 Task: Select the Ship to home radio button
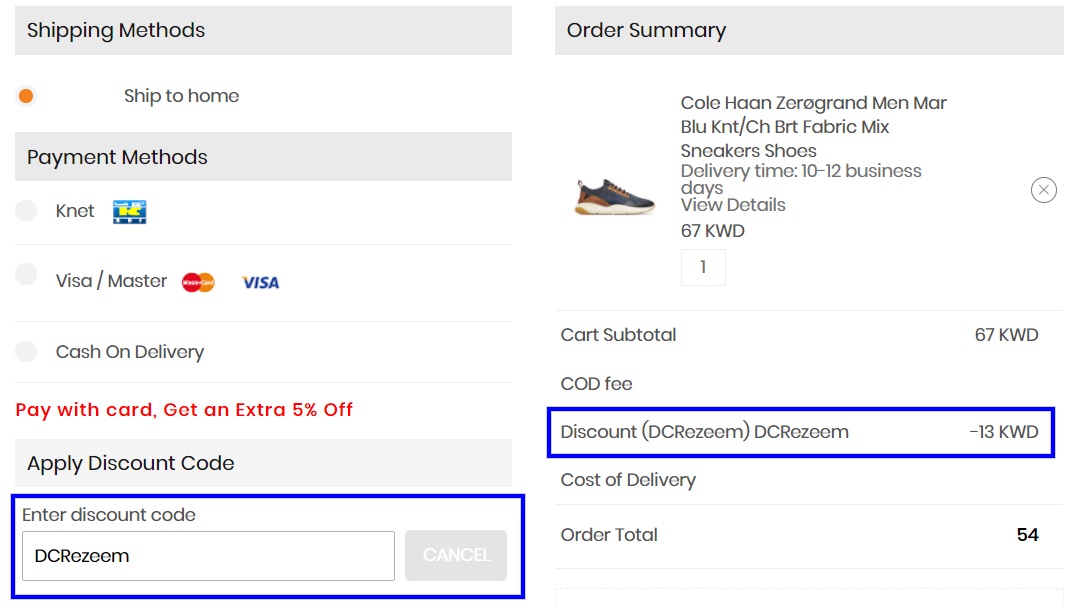[26, 96]
